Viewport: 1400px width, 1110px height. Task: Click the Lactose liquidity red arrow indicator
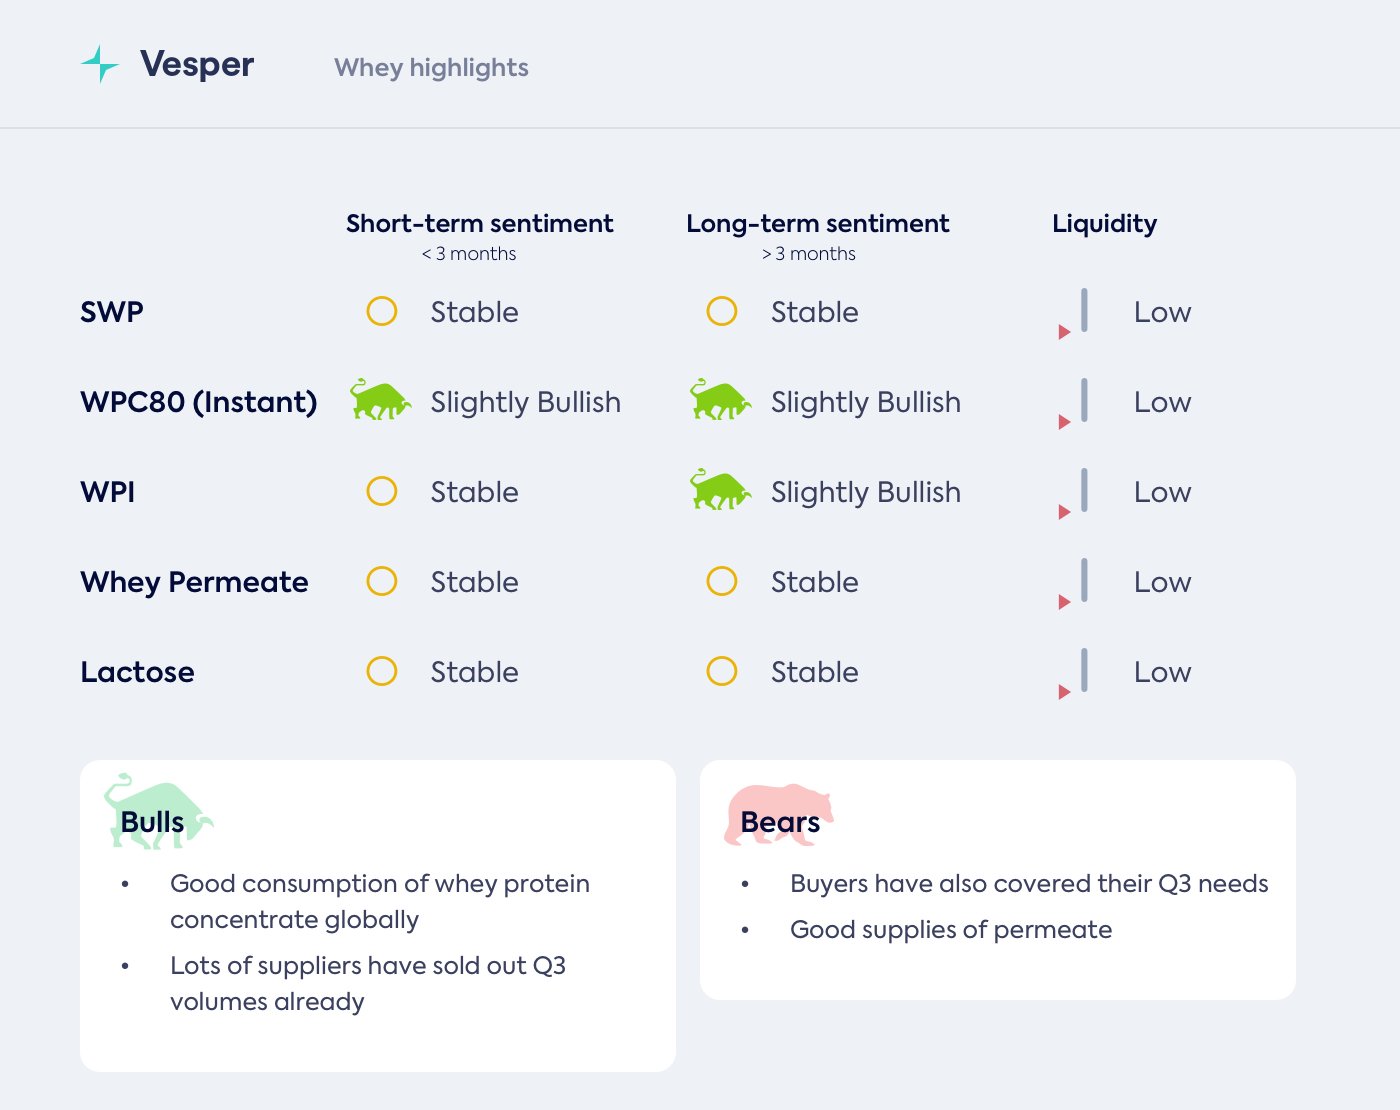[x=1064, y=692]
